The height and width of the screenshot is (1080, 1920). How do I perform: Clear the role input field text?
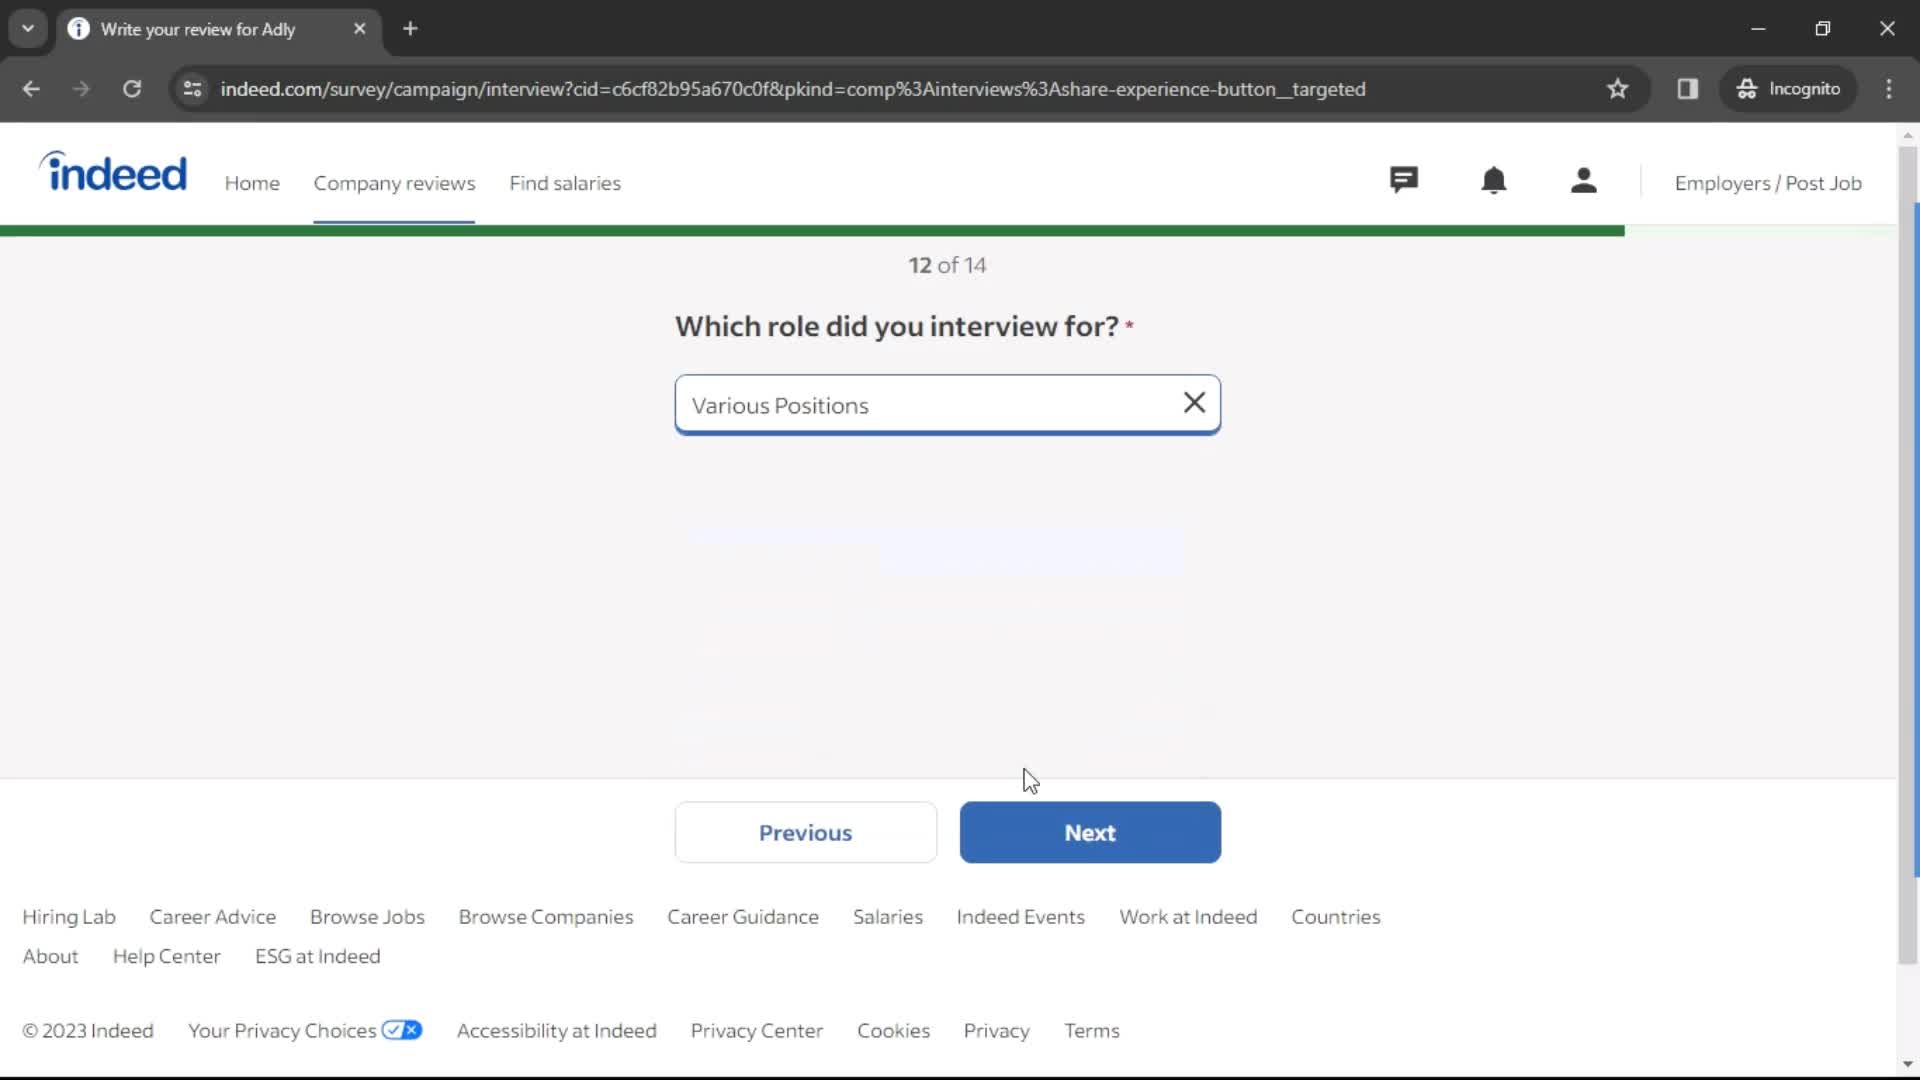[x=1193, y=402]
